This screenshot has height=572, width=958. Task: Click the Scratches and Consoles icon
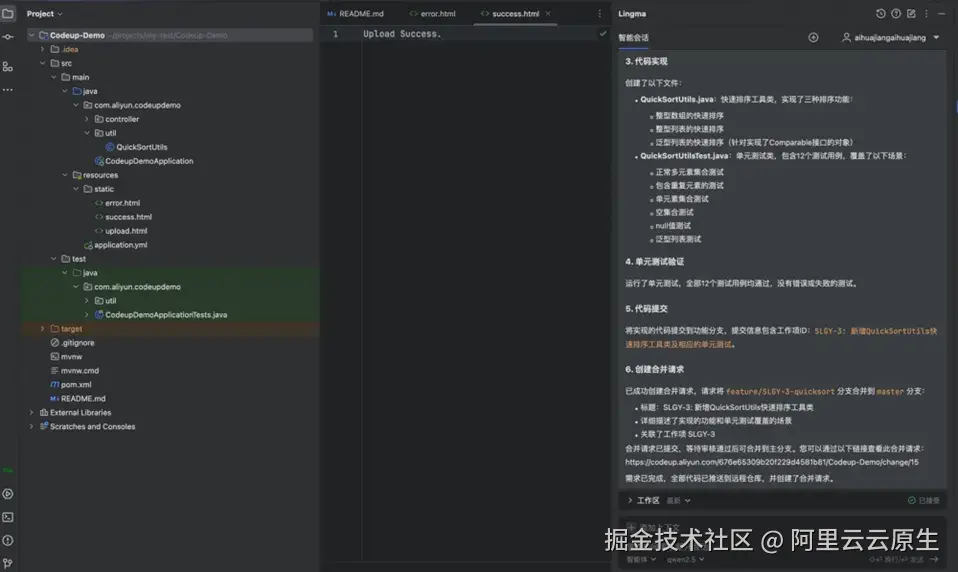click(44, 427)
